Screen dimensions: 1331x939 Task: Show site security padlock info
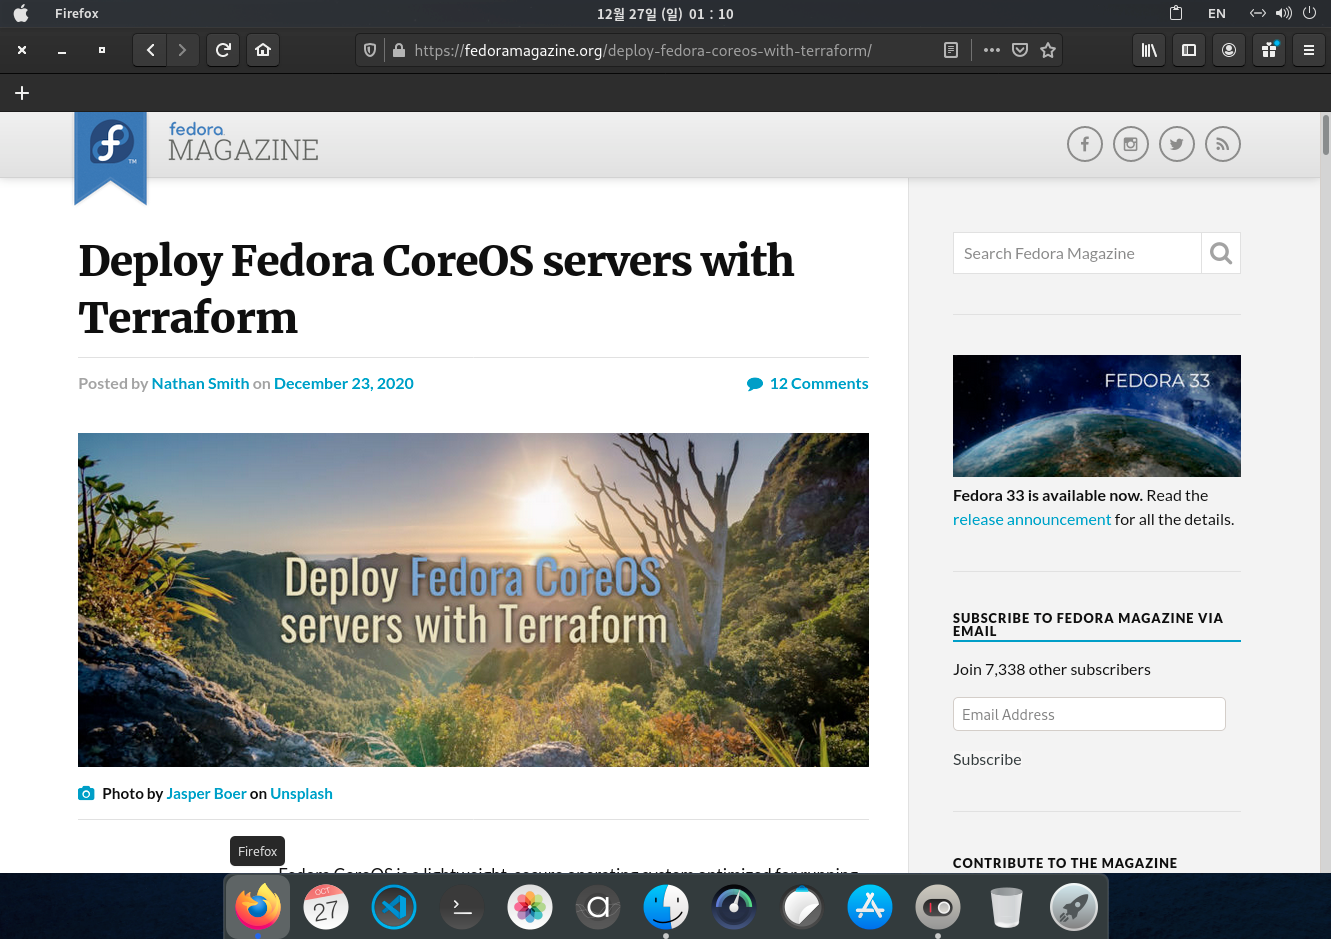click(398, 50)
